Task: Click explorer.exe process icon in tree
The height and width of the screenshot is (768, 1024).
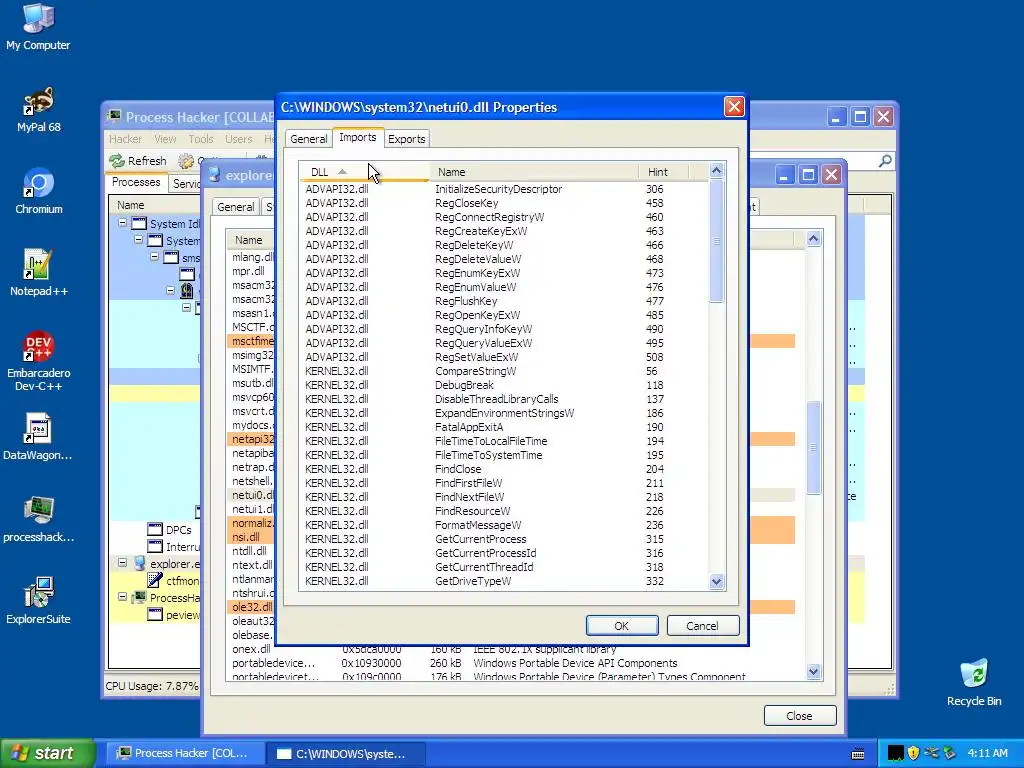Action: point(139,564)
